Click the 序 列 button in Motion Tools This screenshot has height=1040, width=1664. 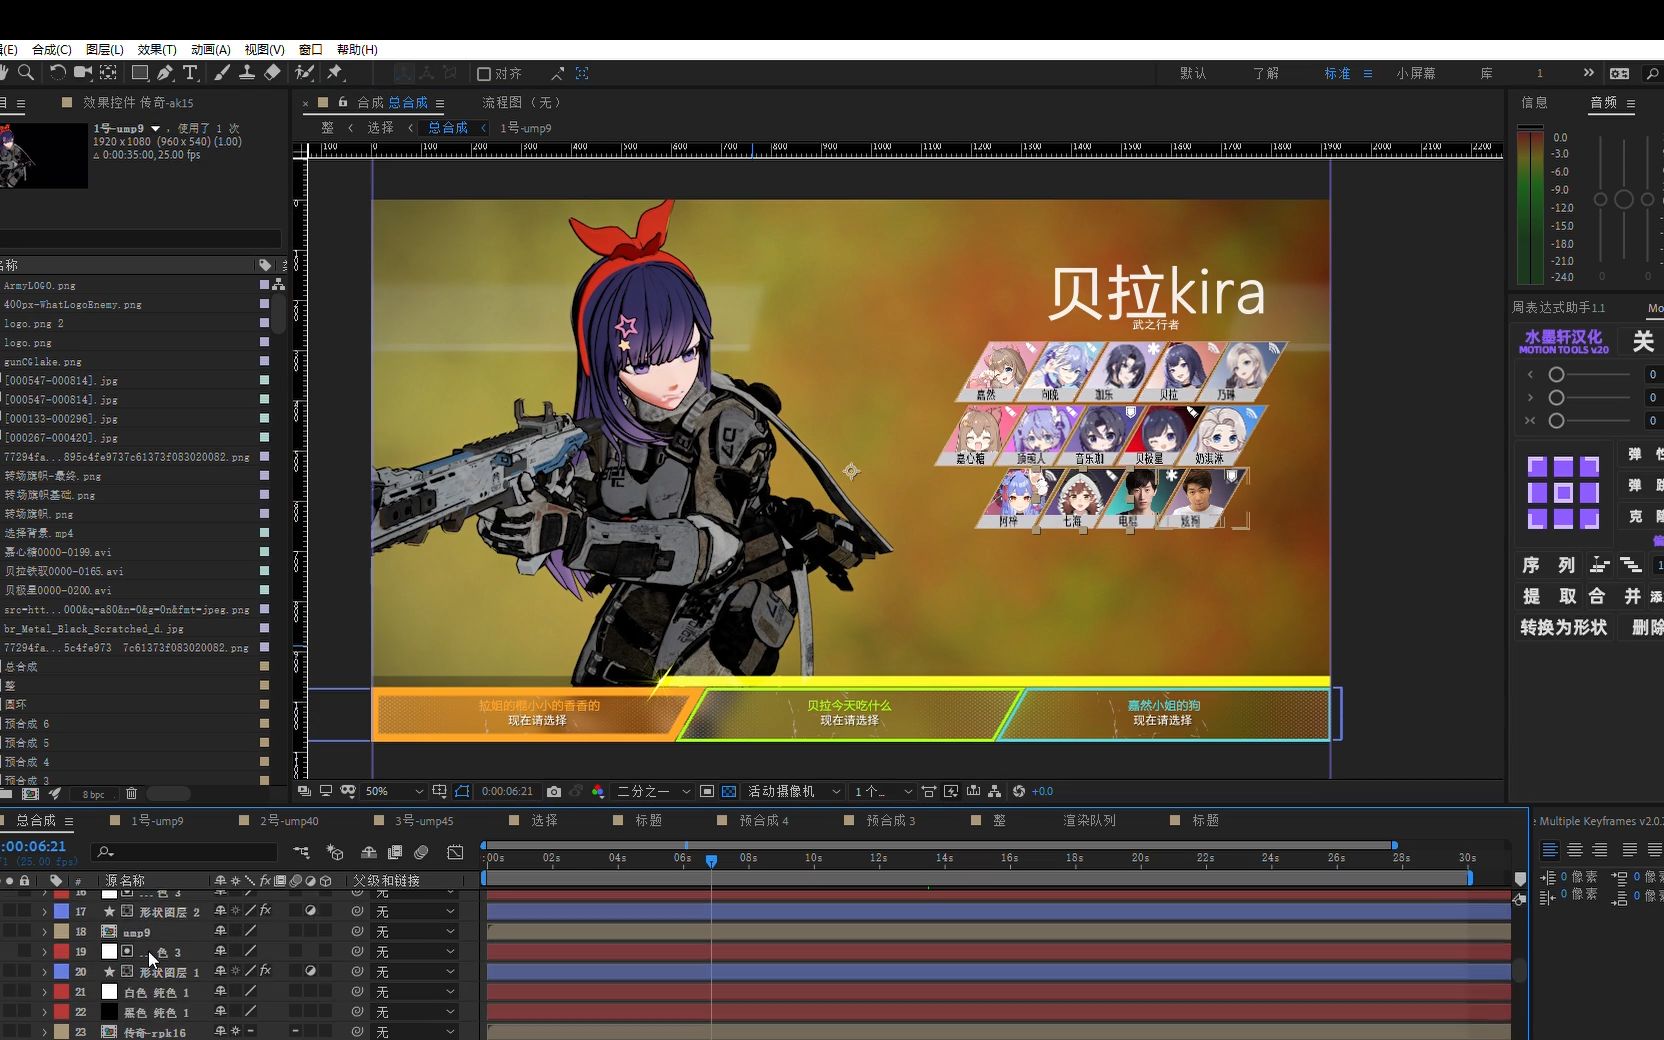pos(1548,565)
